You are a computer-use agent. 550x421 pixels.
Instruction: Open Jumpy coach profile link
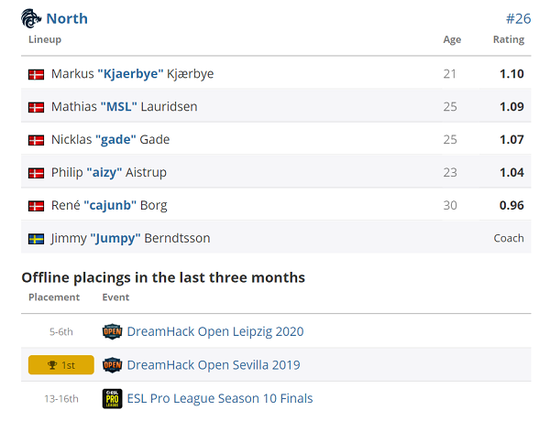click(115, 239)
